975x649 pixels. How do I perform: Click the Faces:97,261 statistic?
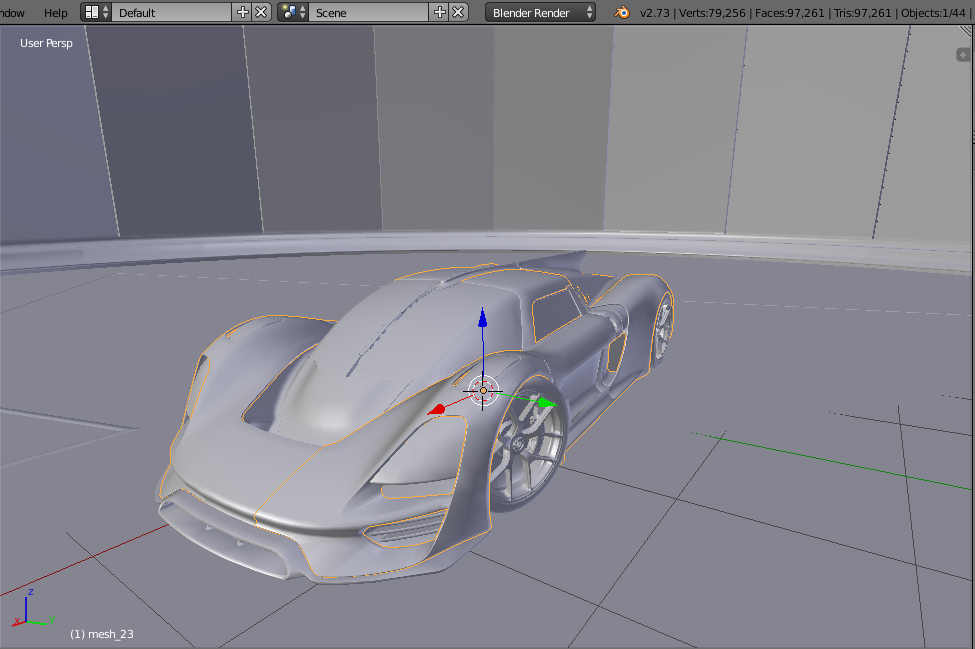tap(790, 12)
